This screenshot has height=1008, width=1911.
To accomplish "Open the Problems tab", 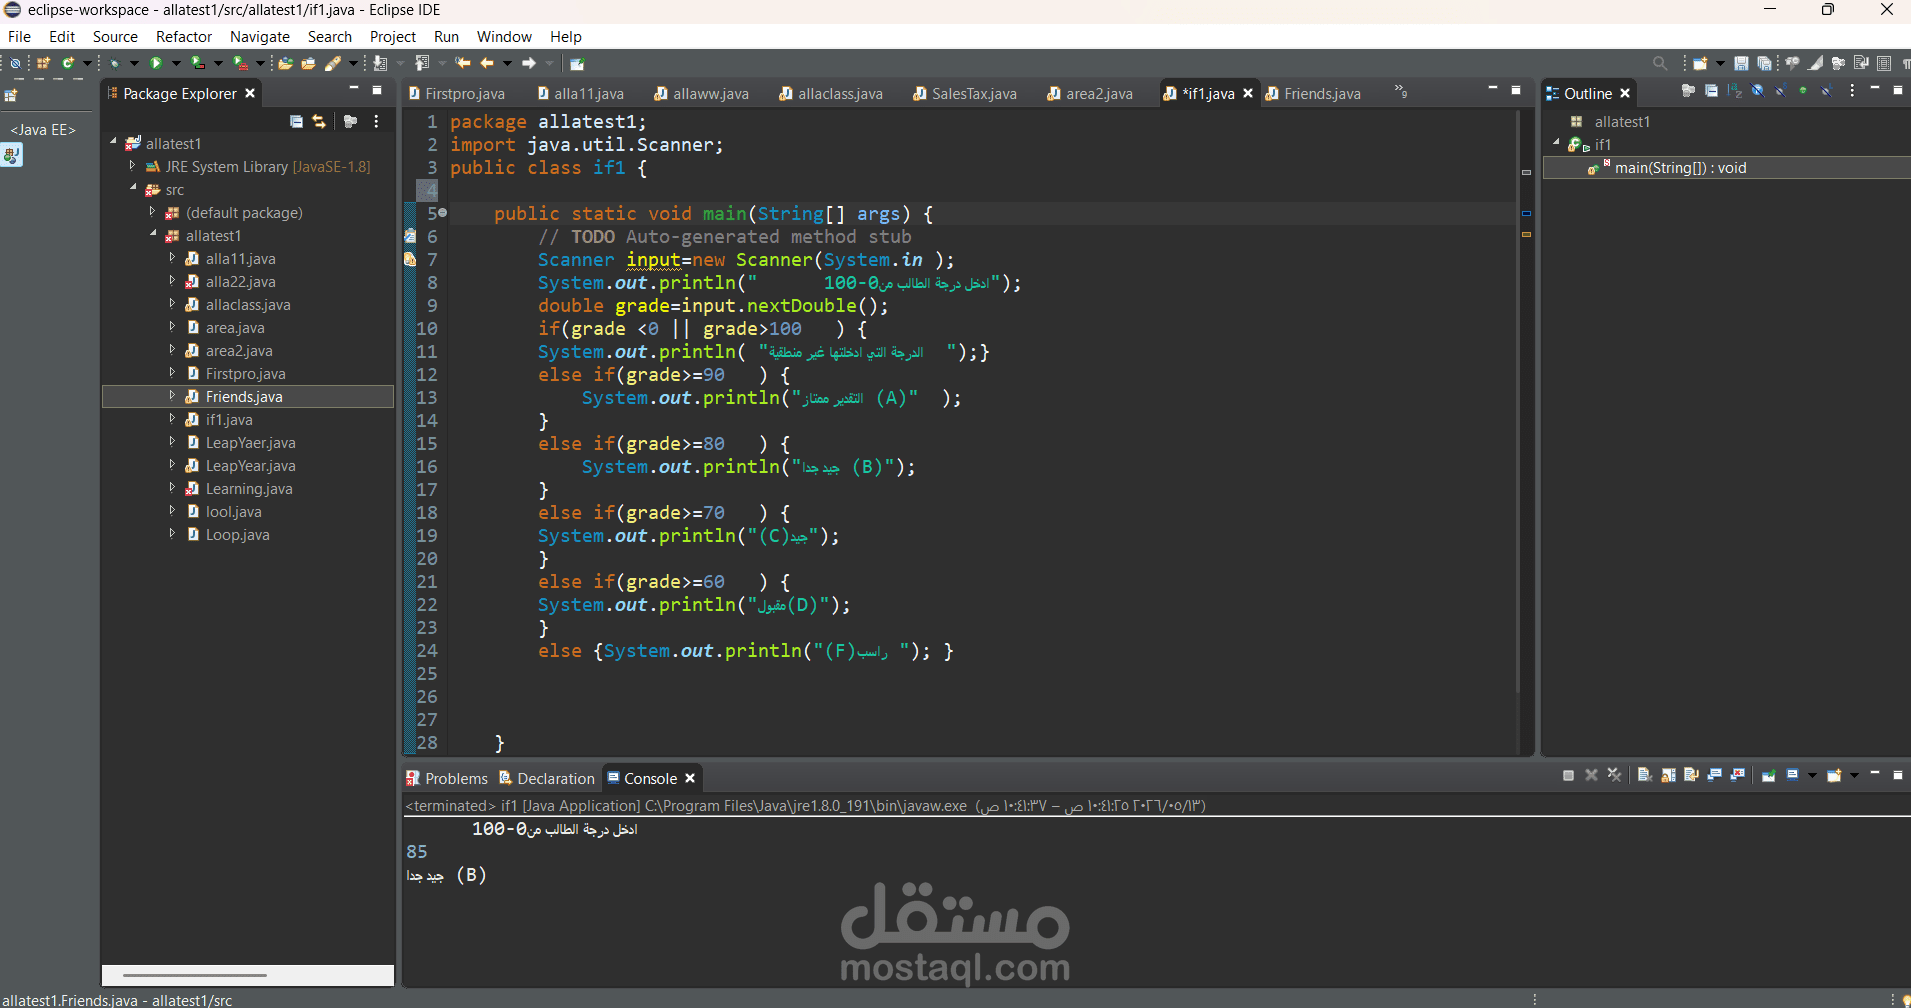I will coord(447,778).
